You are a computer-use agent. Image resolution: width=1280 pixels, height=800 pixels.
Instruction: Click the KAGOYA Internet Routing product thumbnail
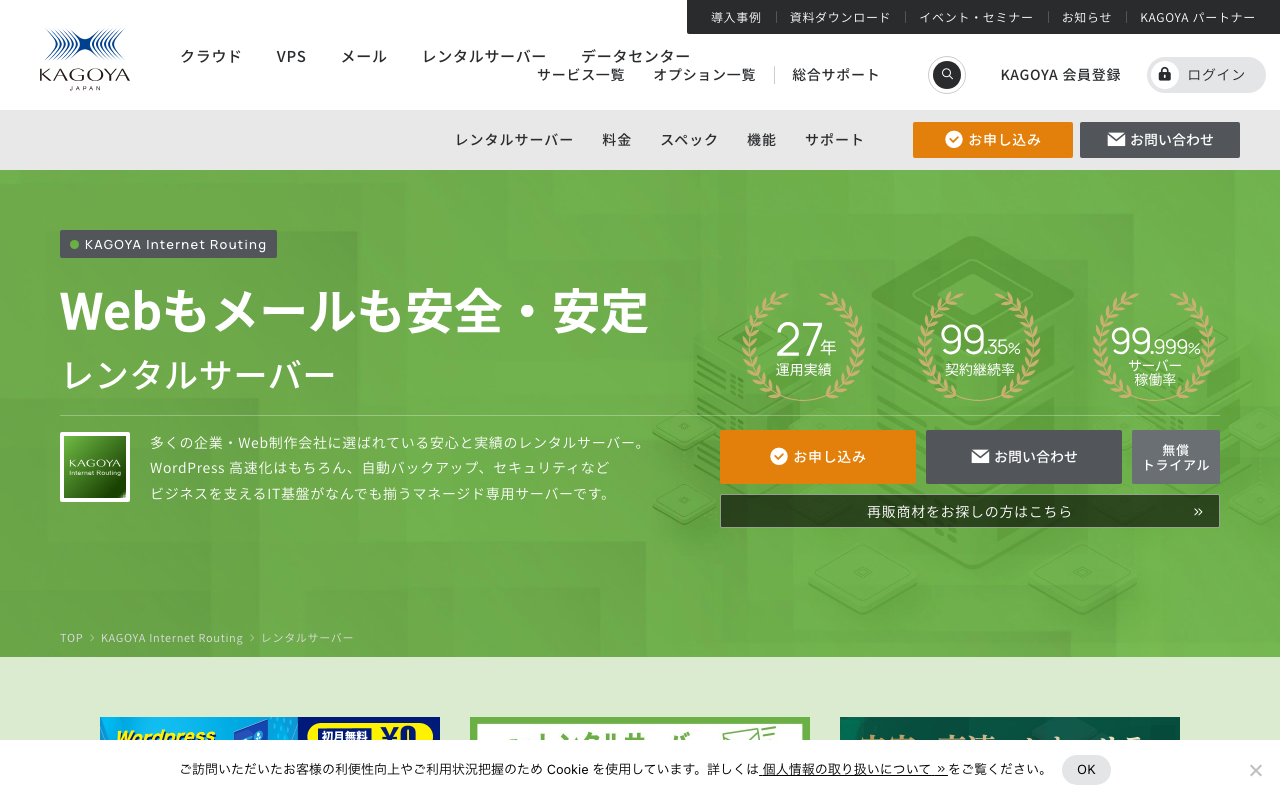95,467
